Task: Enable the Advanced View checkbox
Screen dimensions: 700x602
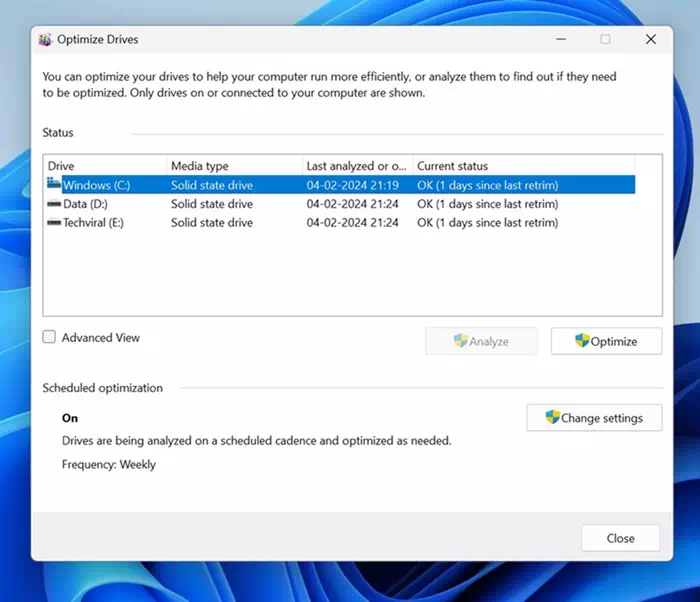Action: (x=49, y=337)
